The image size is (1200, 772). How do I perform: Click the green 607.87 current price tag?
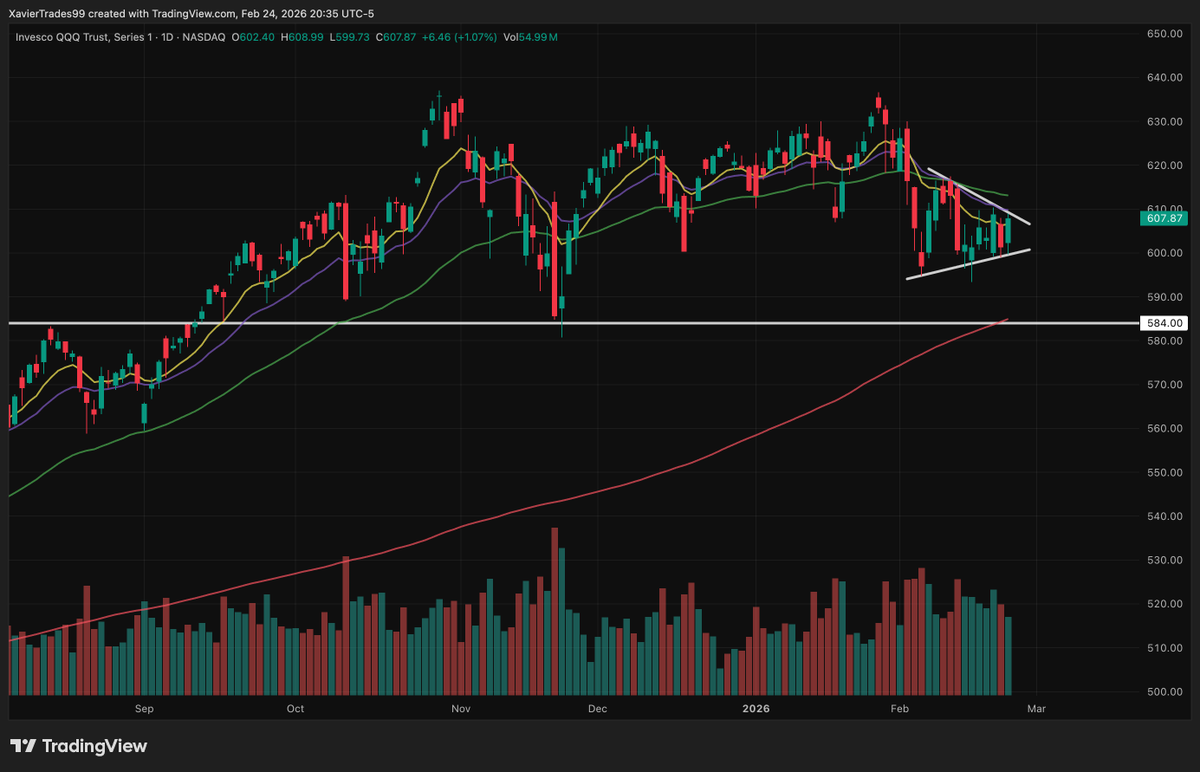click(1164, 218)
